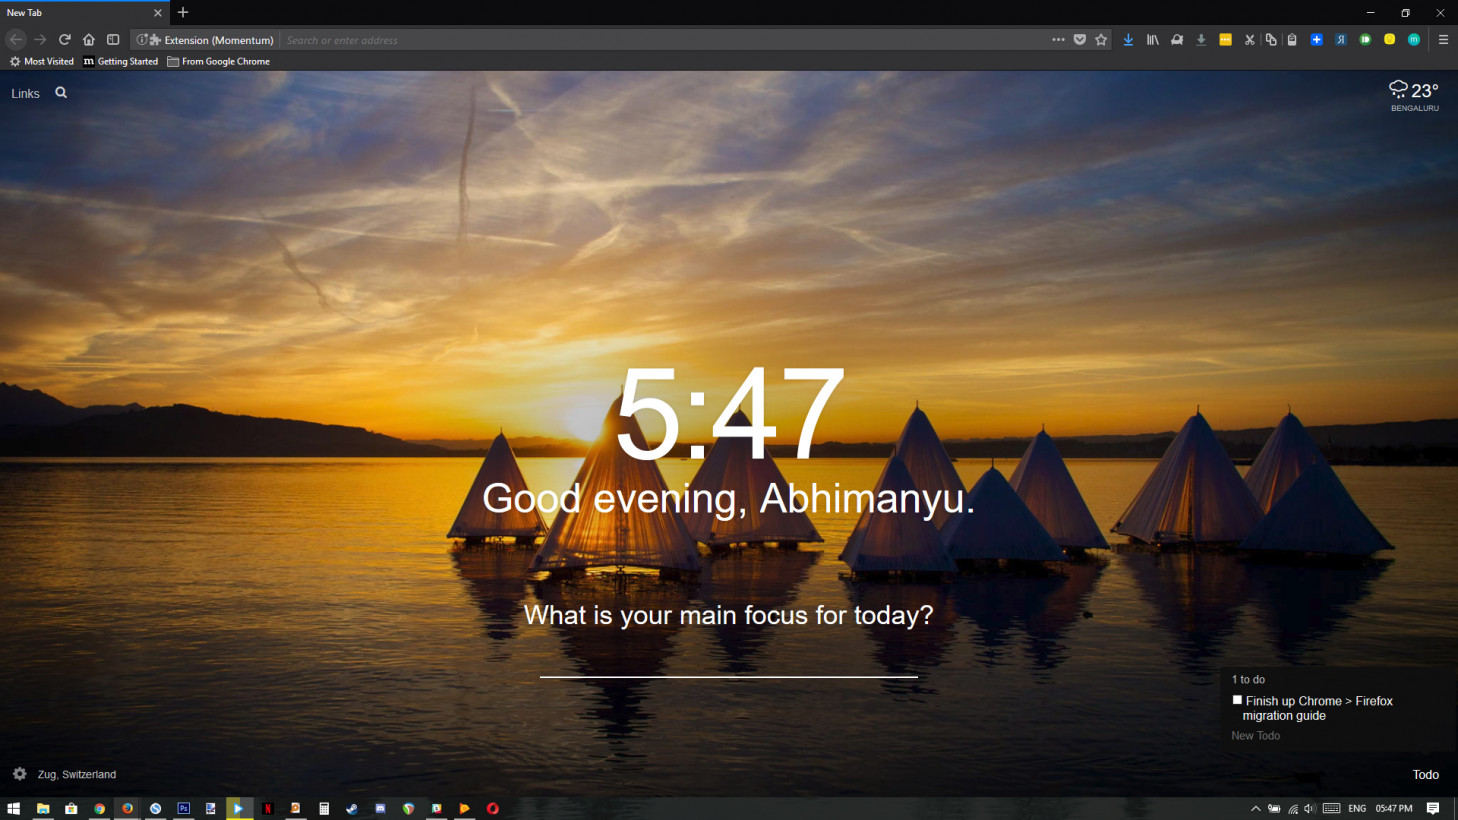Image resolution: width=1458 pixels, height=820 pixels.
Task: Open the Firefox hamburger menu
Action: click(x=1442, y=40)
